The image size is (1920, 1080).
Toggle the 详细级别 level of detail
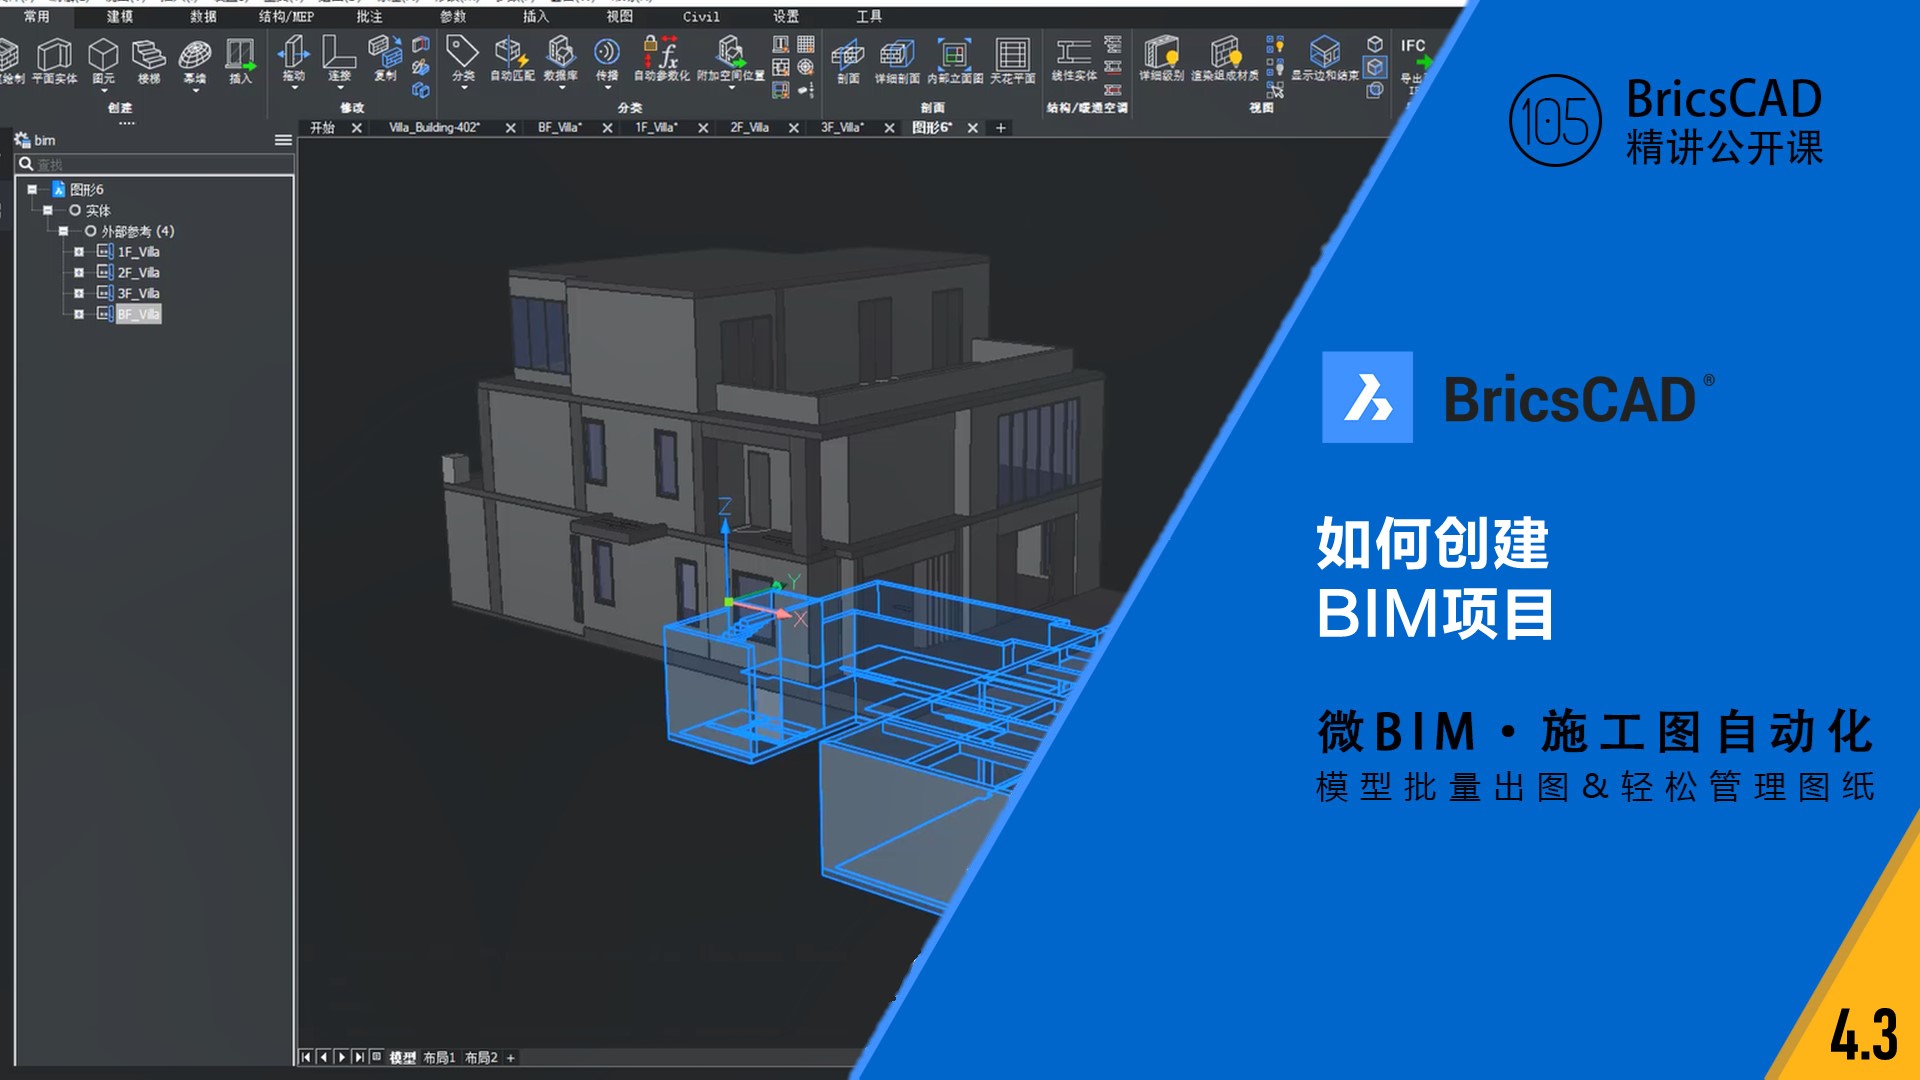coord(1161,54)
